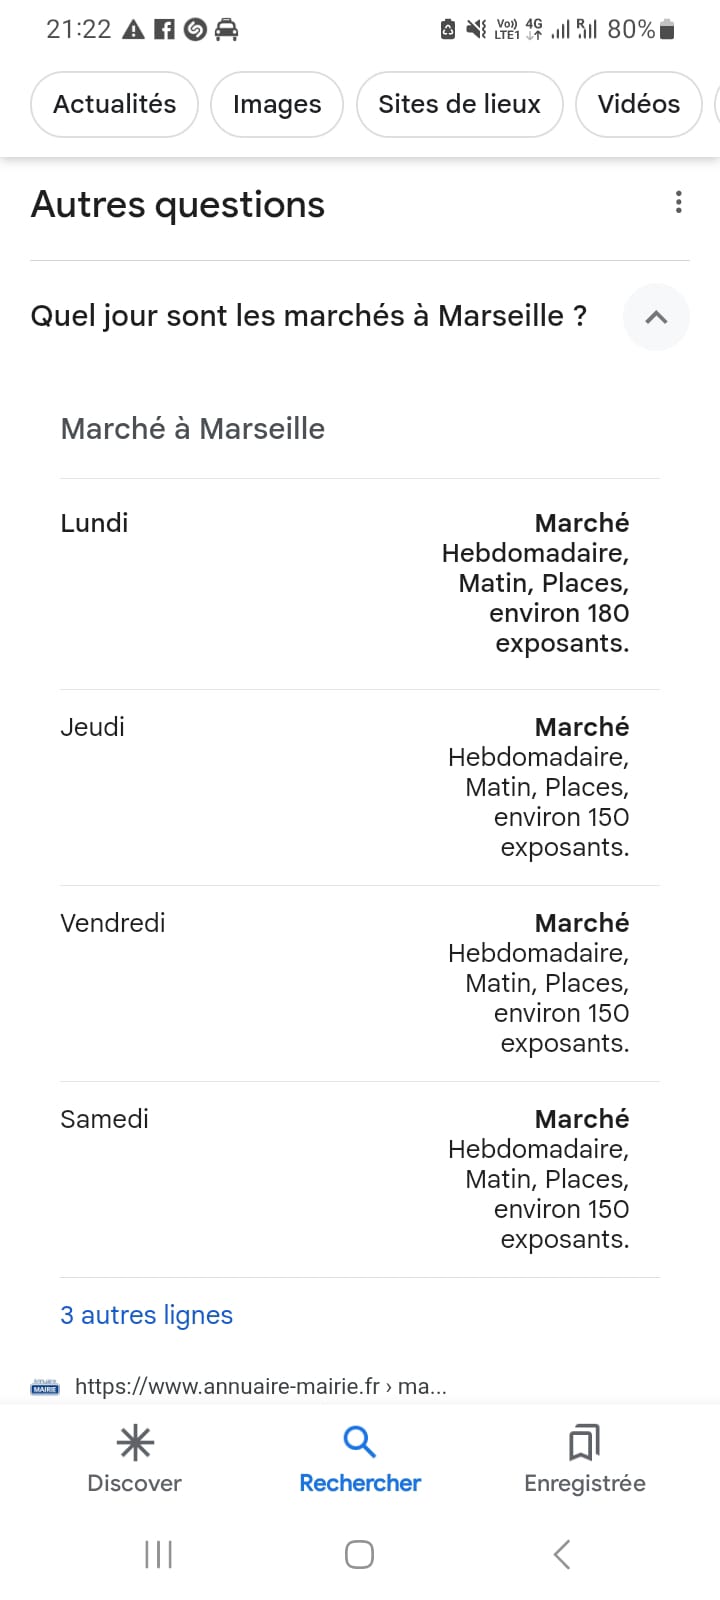The image size is (720, 1600).
Task: Open the annuaire-mairie.fr source link
Action: 260,1387
